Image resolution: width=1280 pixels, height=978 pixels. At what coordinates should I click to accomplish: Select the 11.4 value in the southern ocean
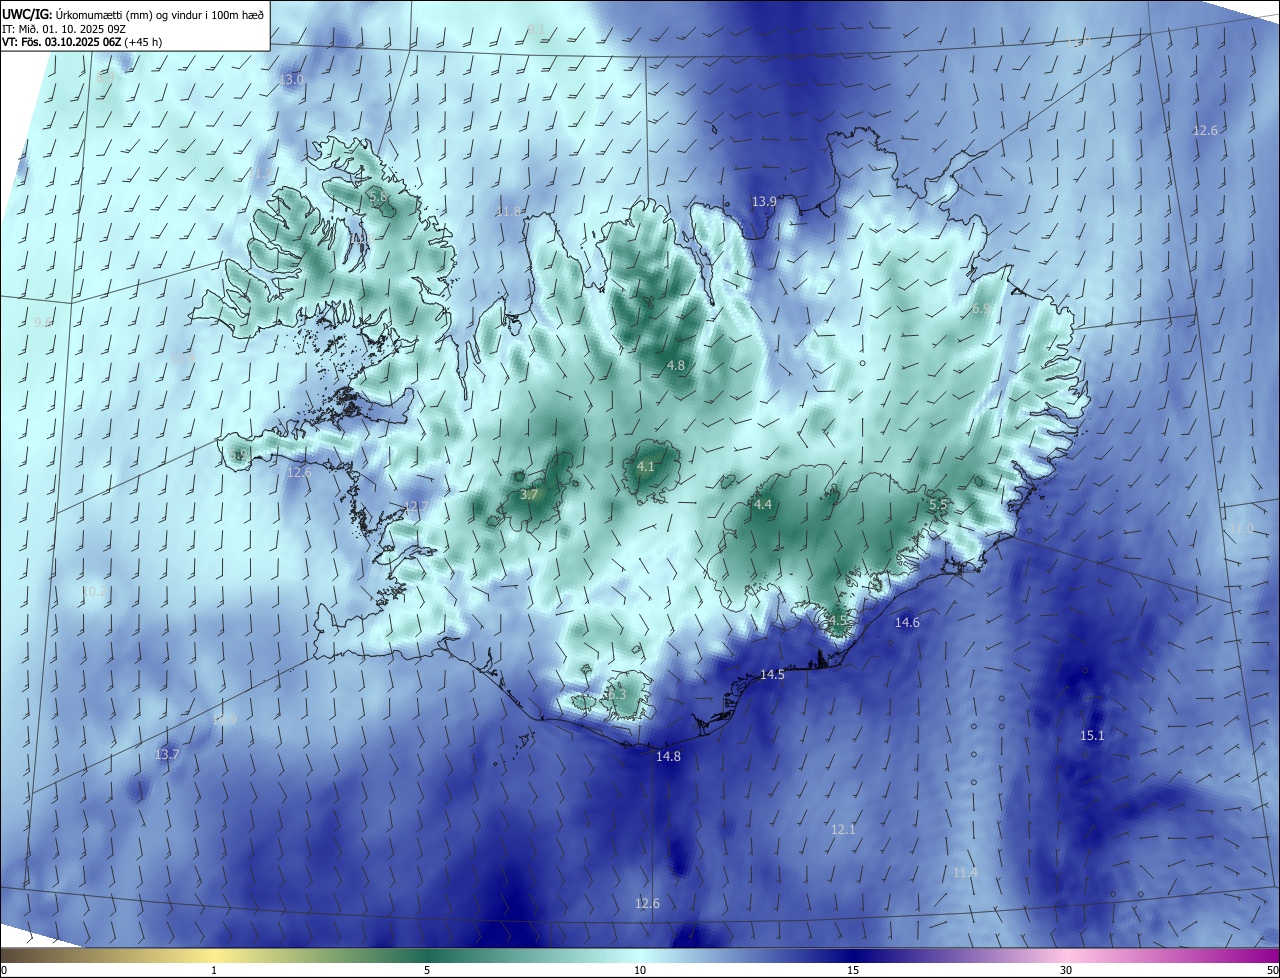click(965, 873)
